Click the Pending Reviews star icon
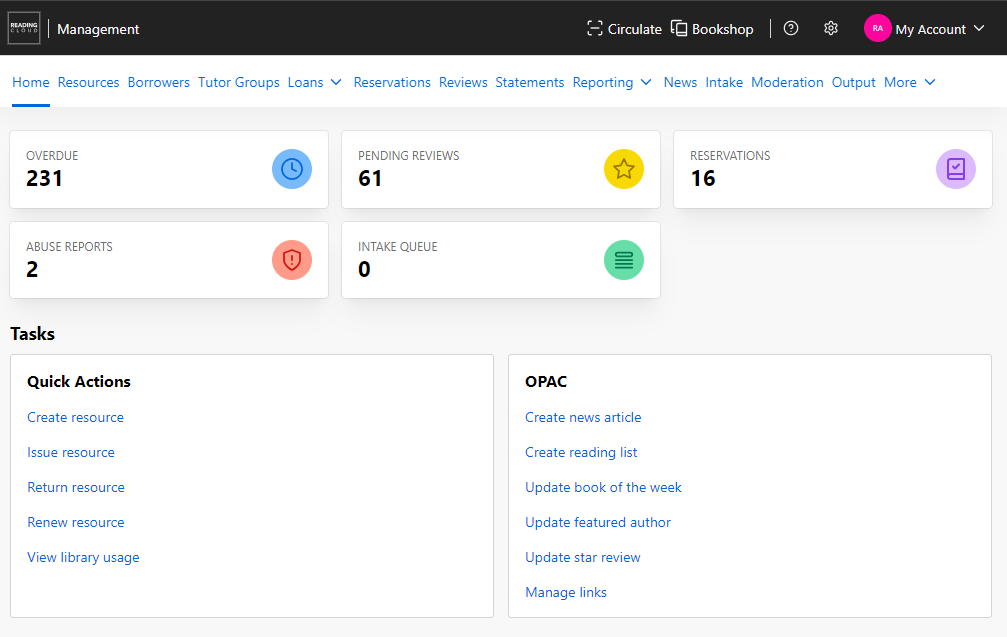1007x637 pixels. [624, 169]
